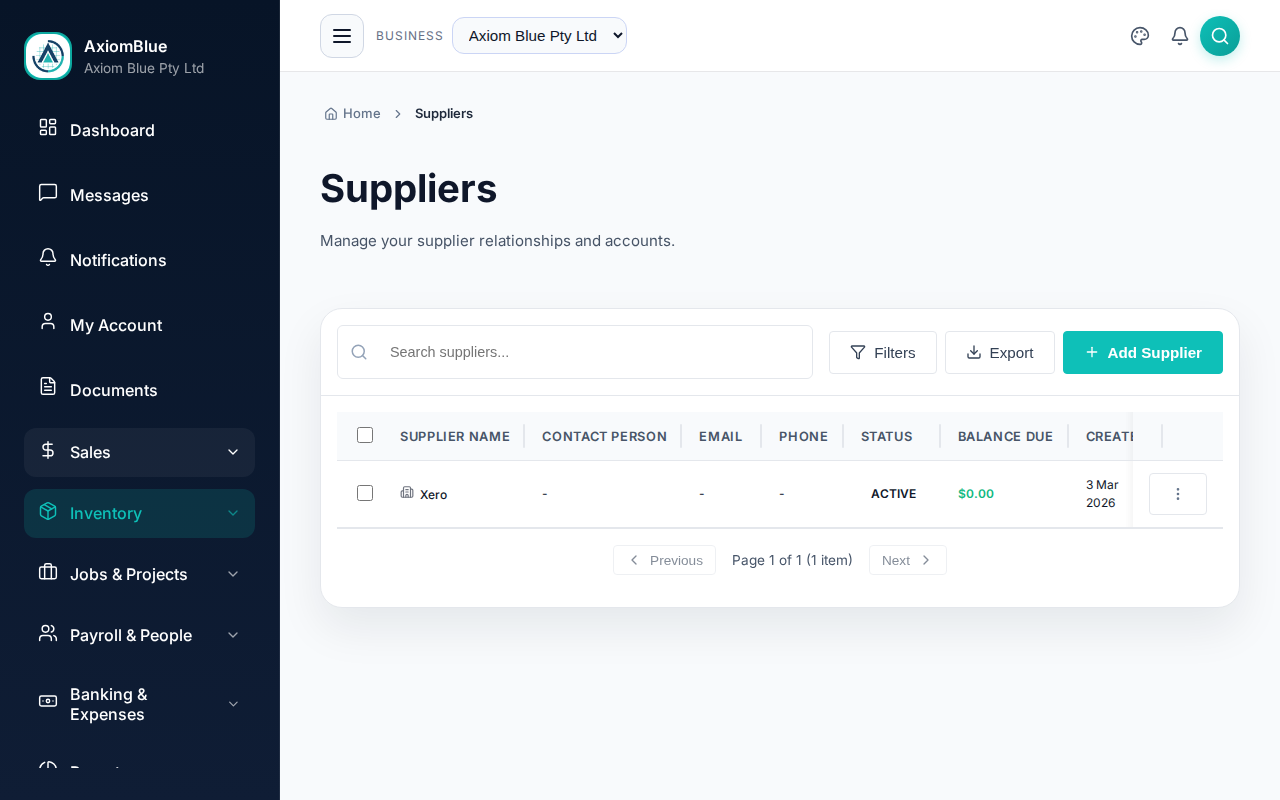Click the Notifications bell icon in sidebar
The image size is (1280, 800).
click(x=48, y=257)
